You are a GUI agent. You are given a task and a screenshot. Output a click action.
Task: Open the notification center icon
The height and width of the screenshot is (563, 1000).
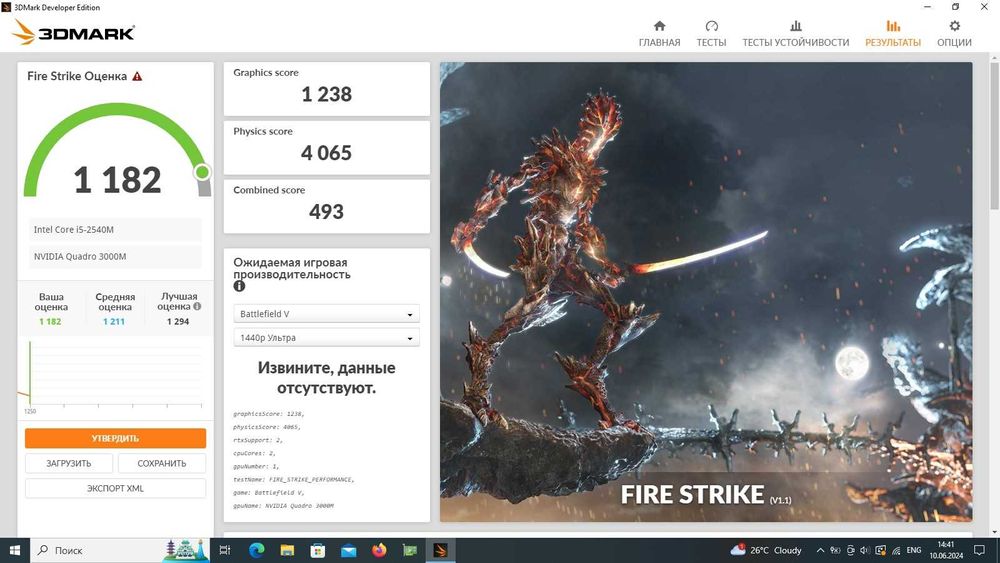pyautogui.click(x=979, y=550)
